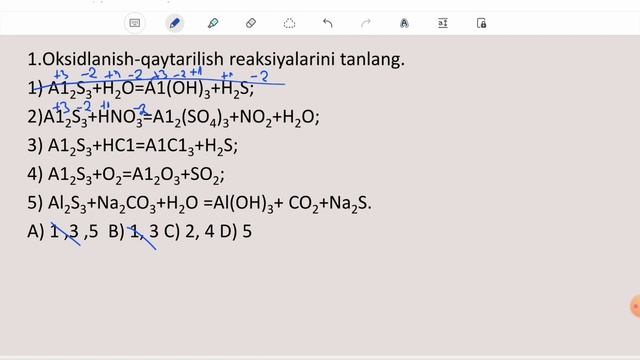This screenshot has height=360, width=640.
Task: Click answer option 'B) 1, 3'
Action: point(133,231)
